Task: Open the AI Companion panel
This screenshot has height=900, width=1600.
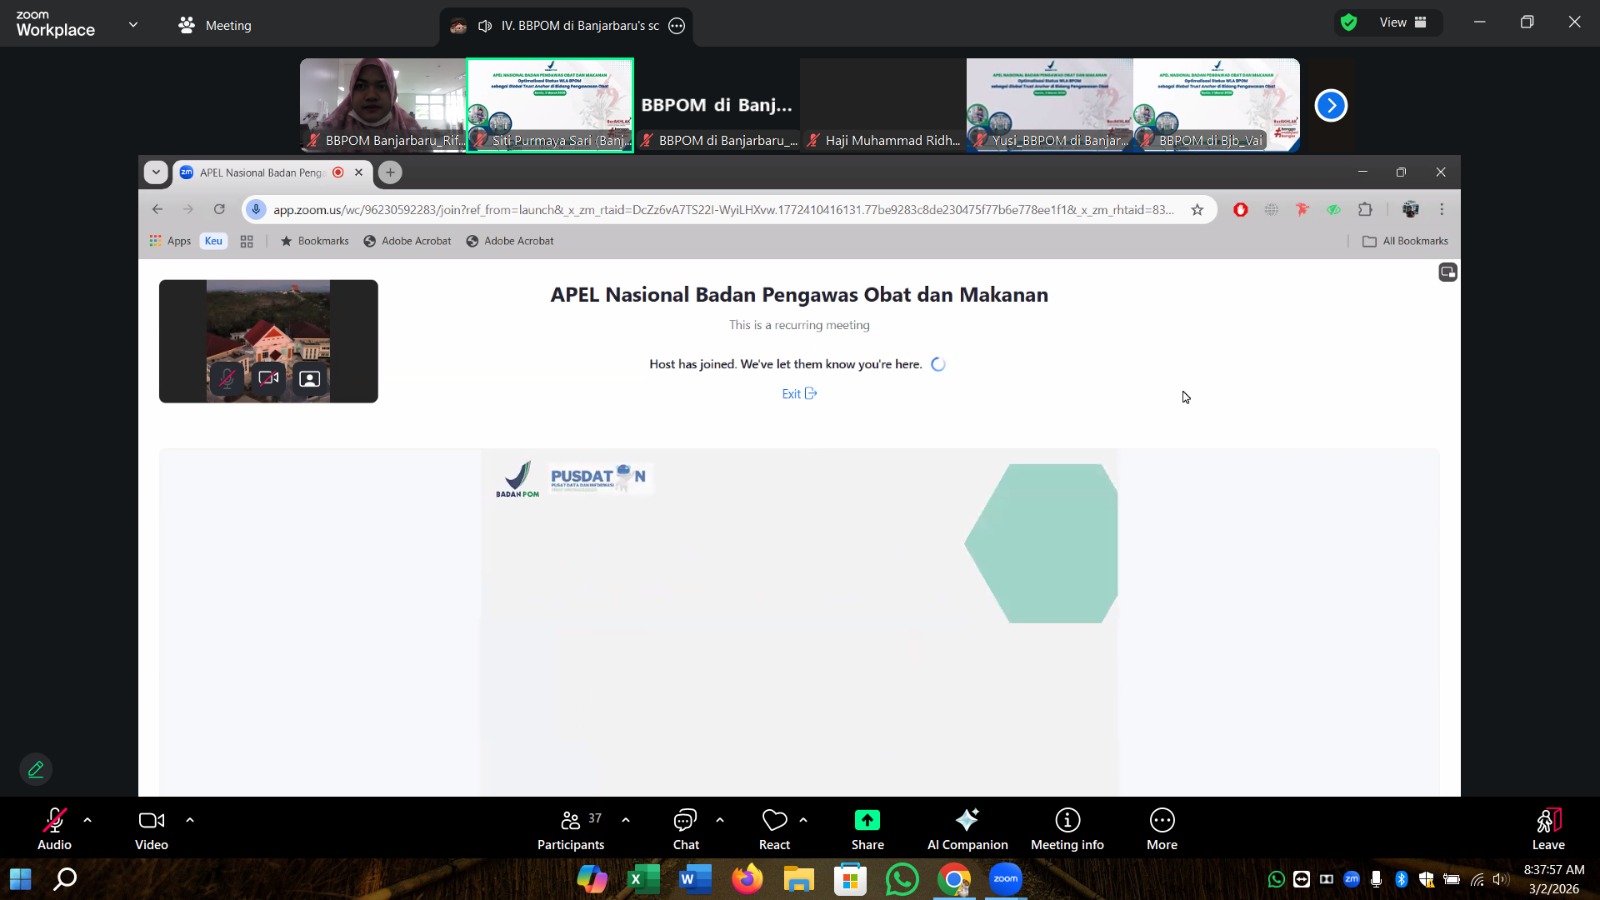Action: (966, 829)
